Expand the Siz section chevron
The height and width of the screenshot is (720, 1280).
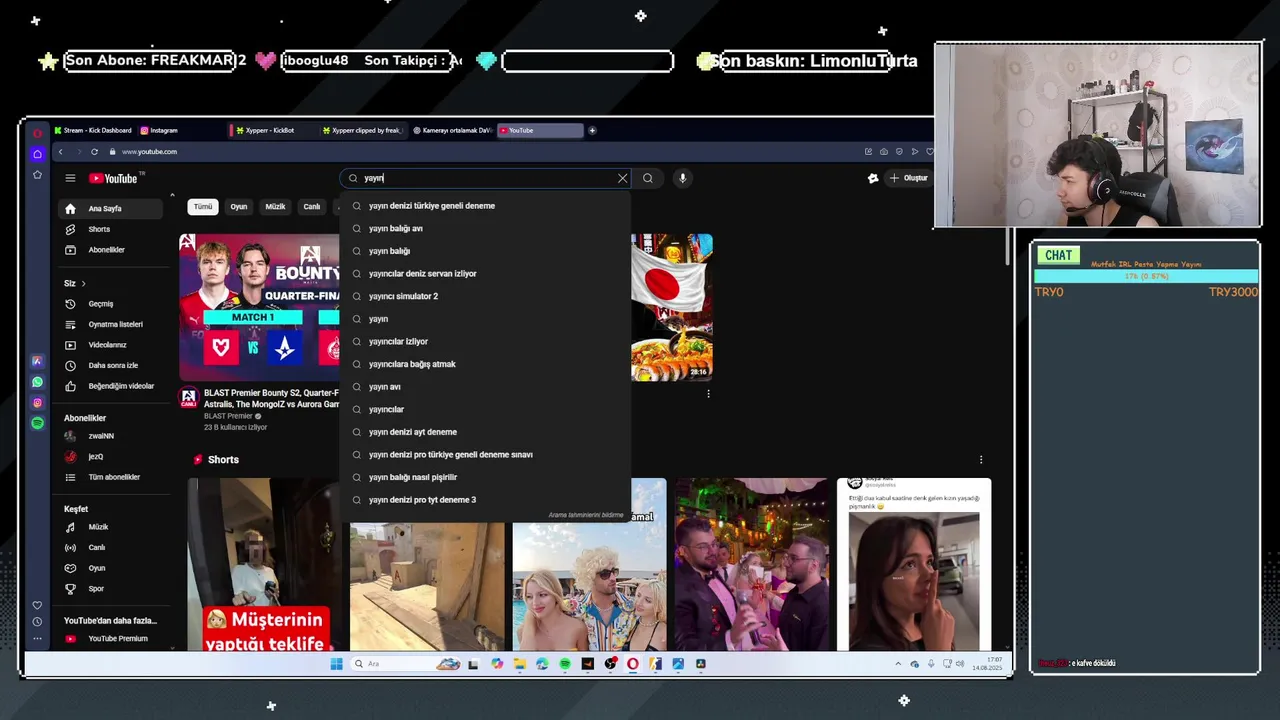[83, 283]
